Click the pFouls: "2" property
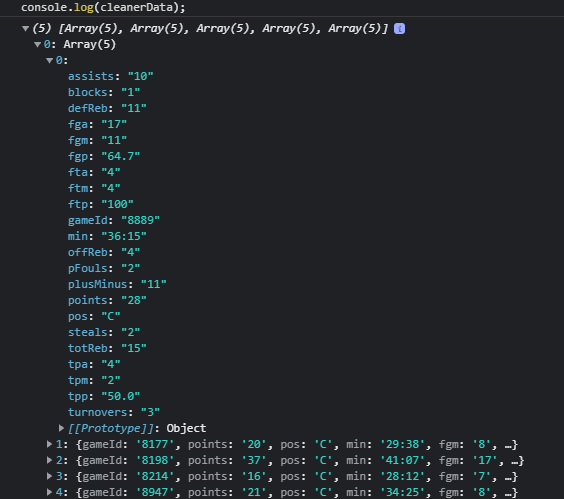The height and width of the screenshot is (499, 564). pos(104,268)
